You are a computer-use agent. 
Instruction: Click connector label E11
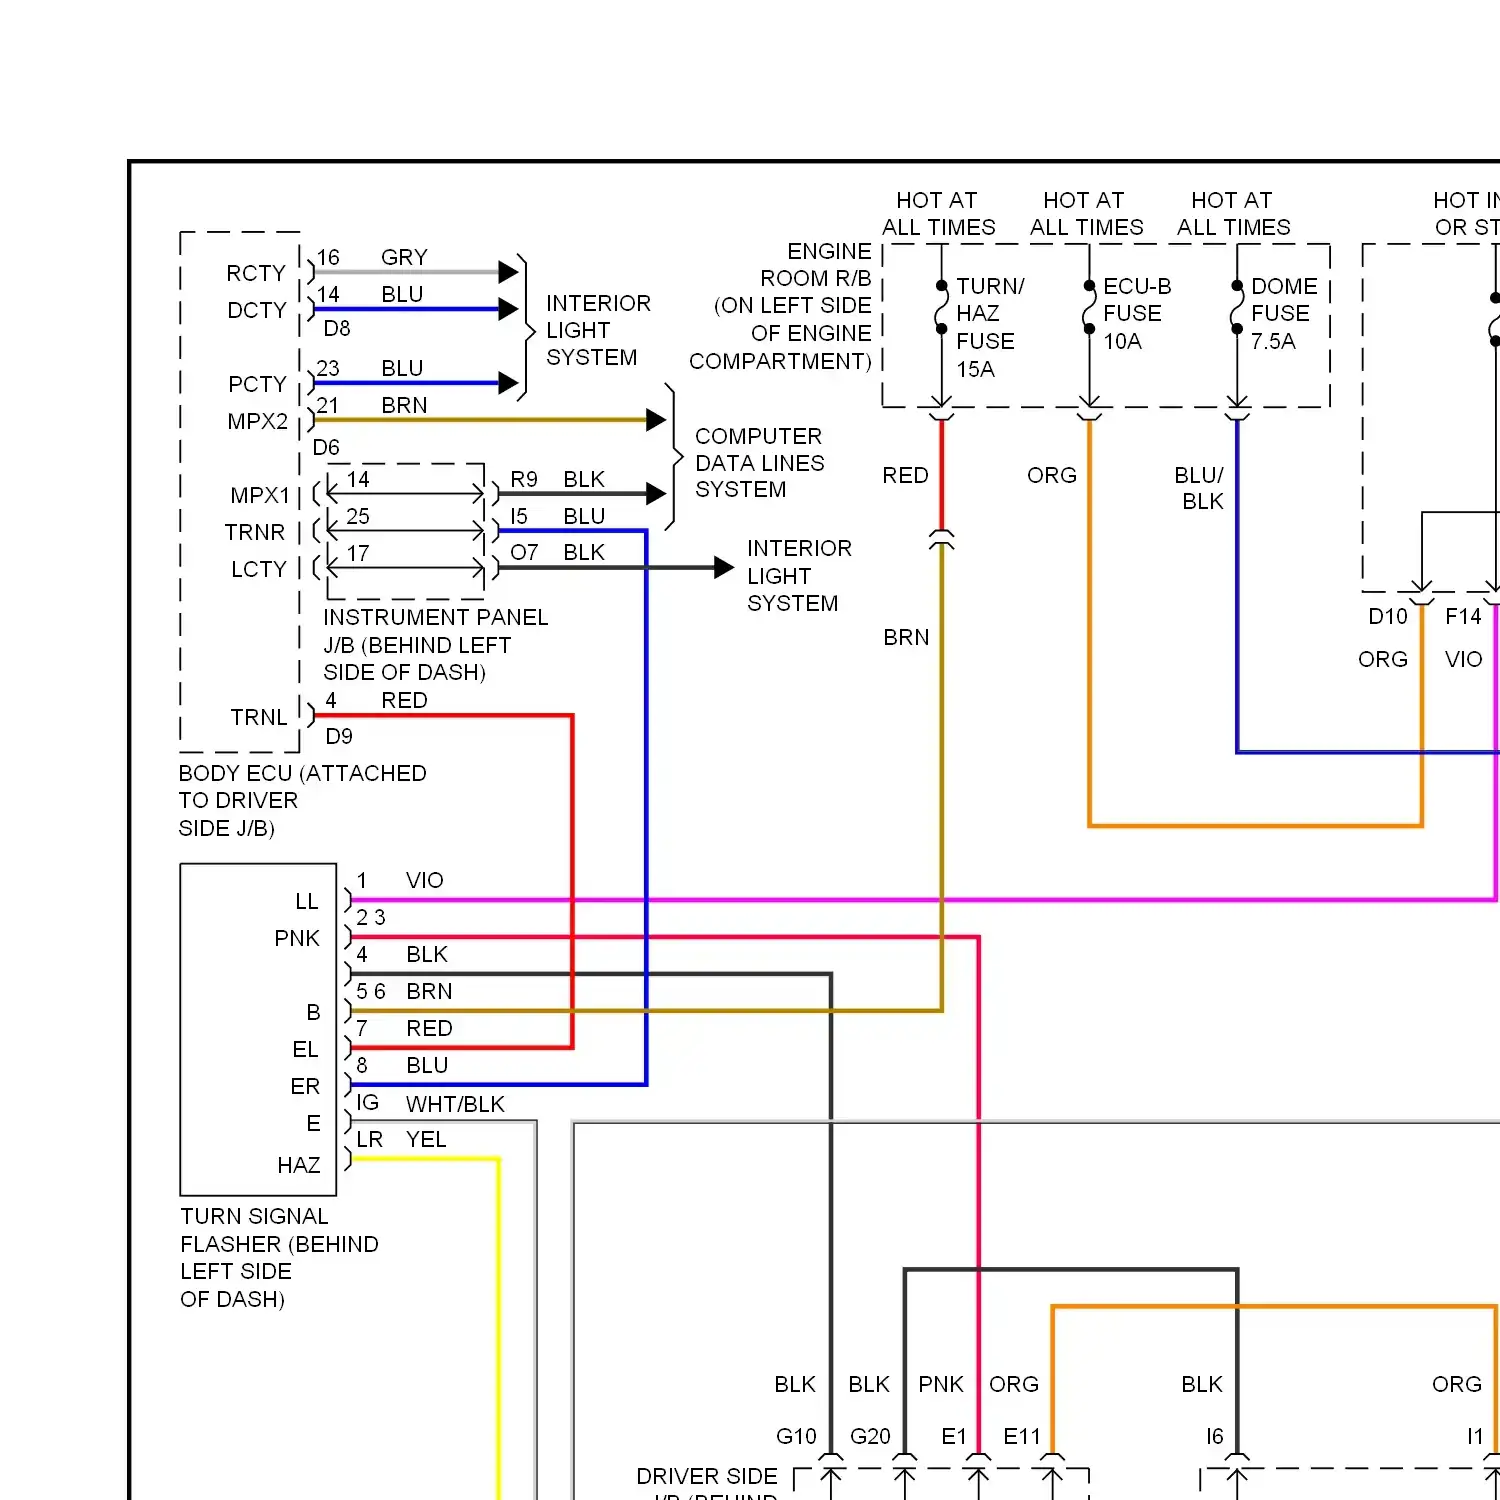point(1022,1436)
